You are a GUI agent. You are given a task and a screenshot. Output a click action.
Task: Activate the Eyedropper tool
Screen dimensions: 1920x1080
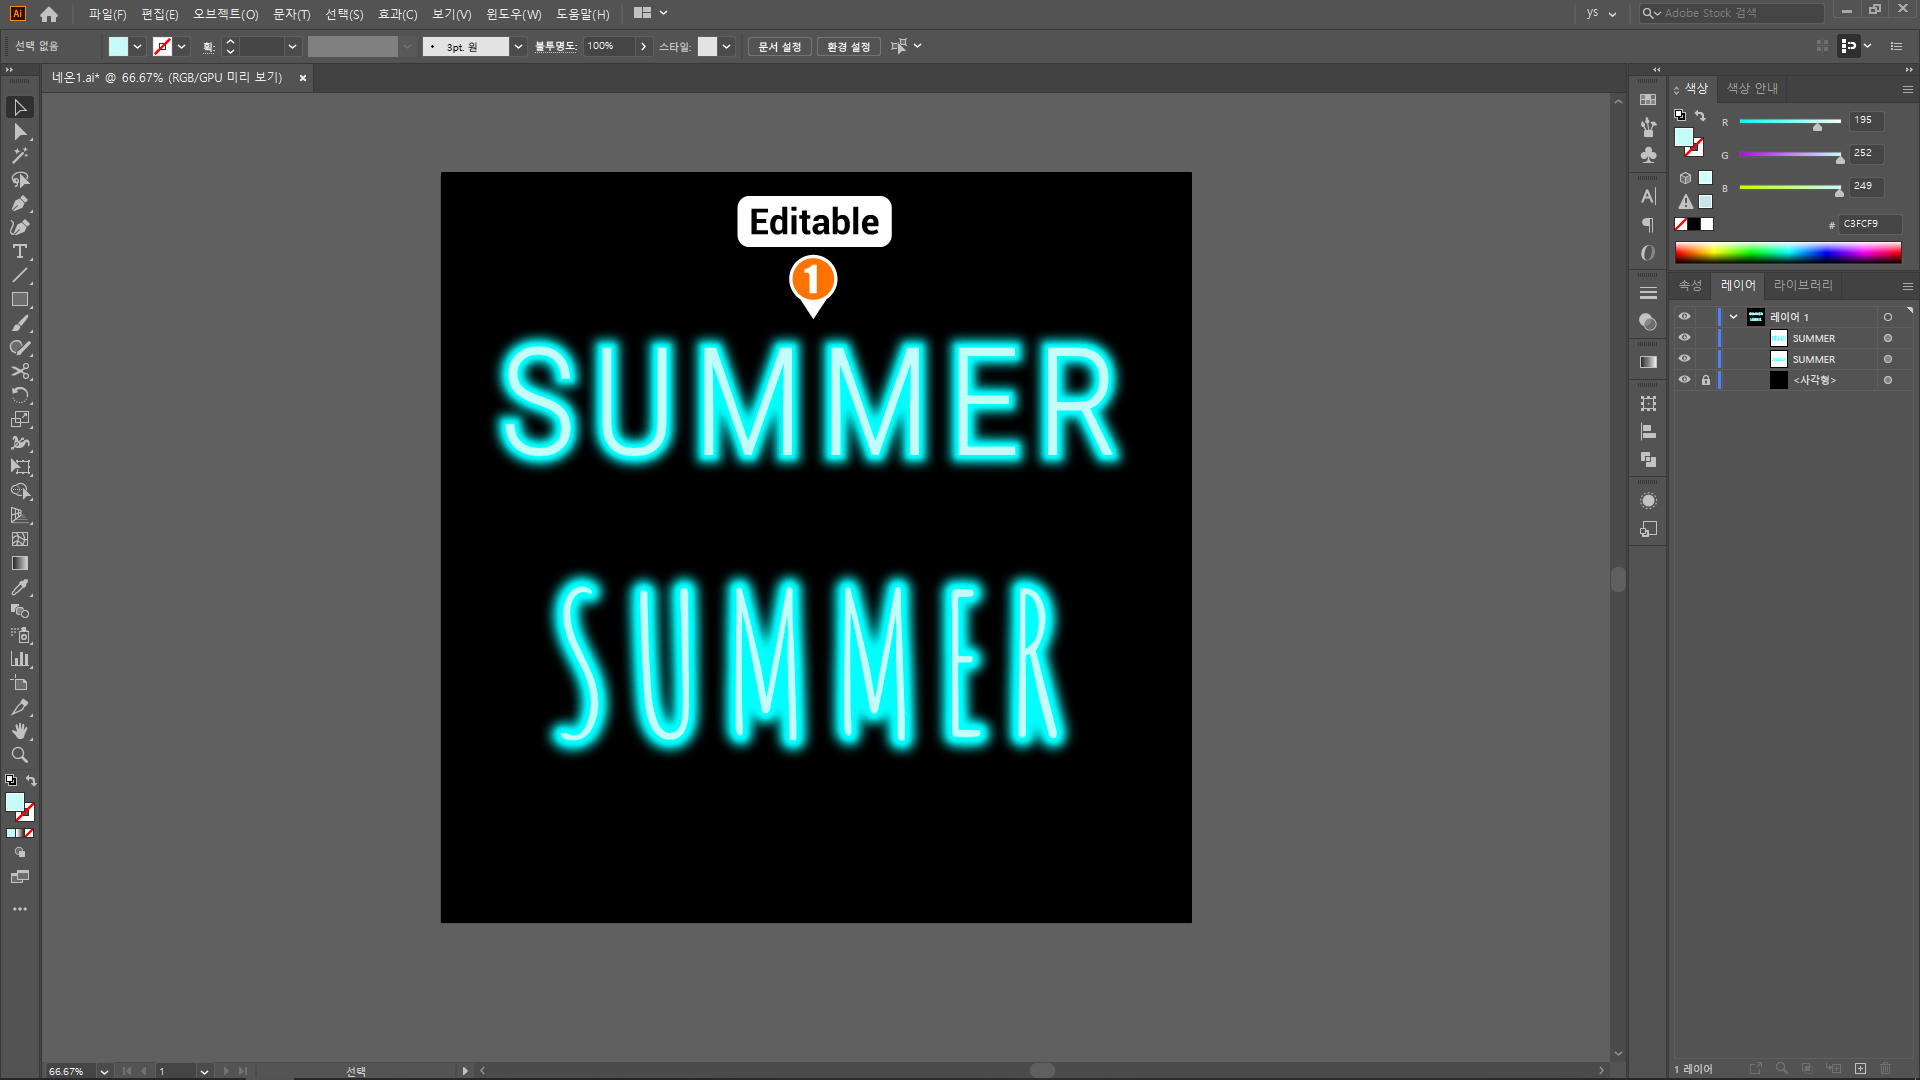pyautogui.click(x=19, y=588)
